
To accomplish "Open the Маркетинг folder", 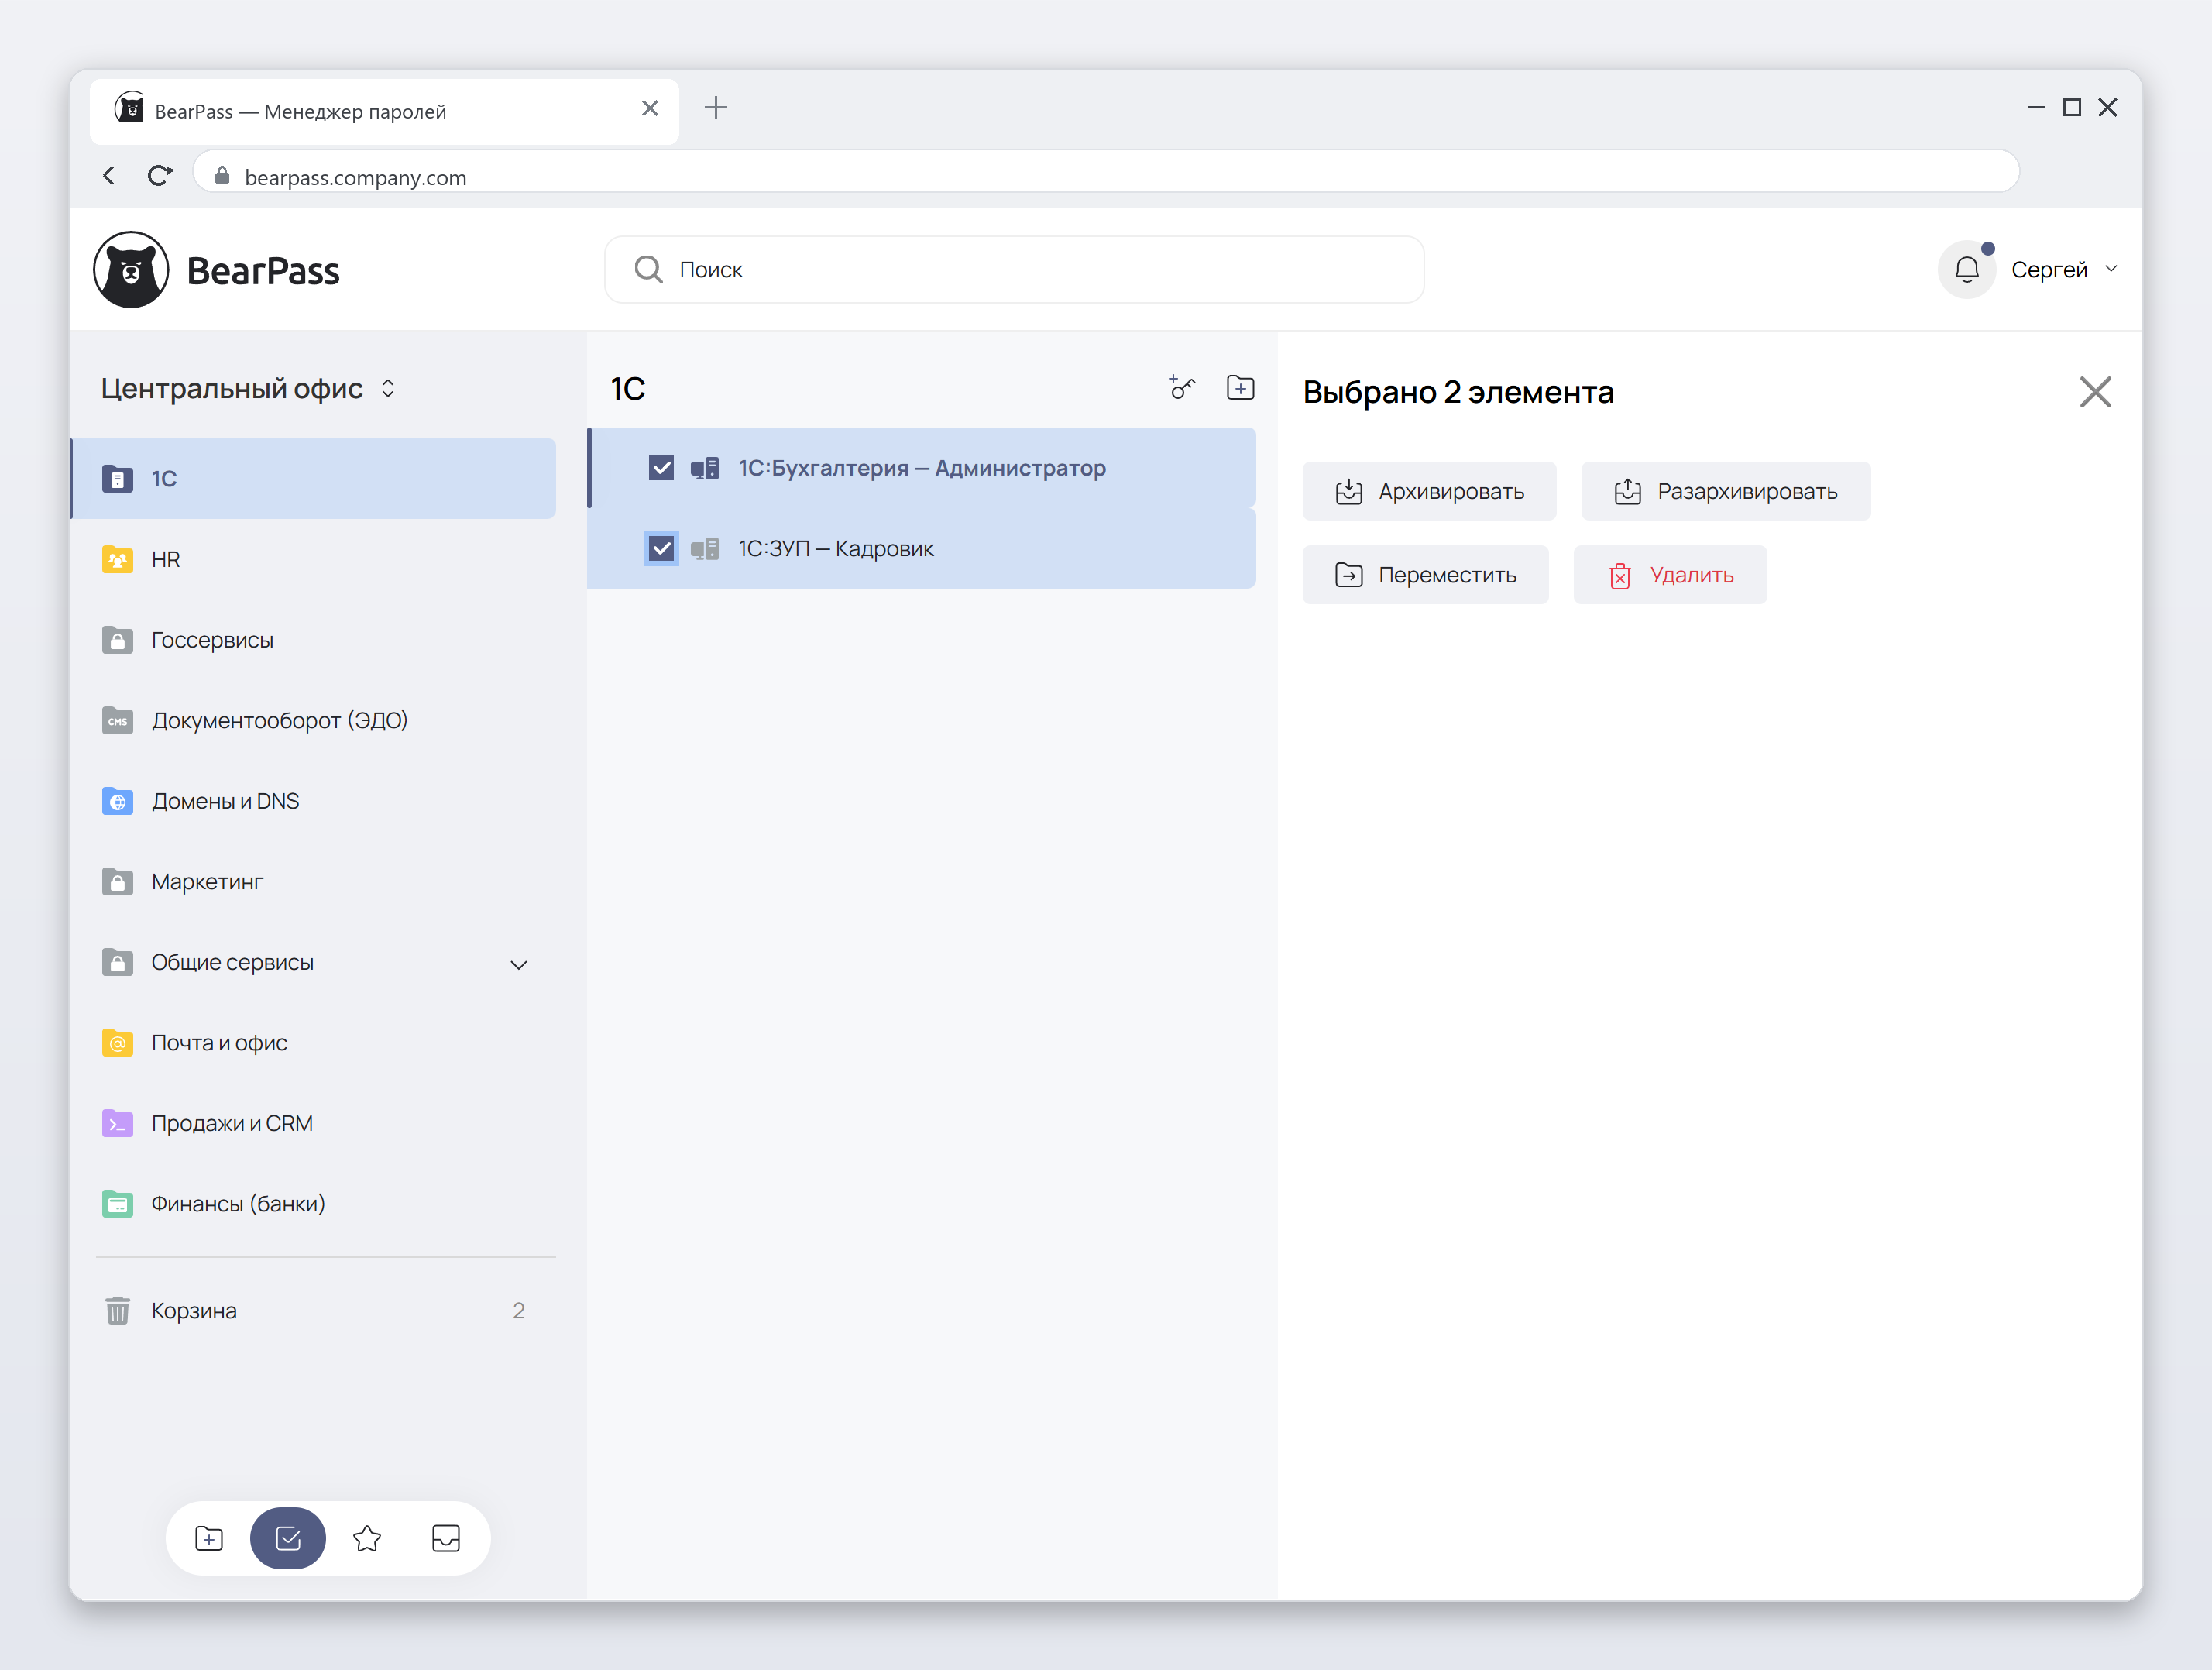I will pyautogui.click(x=314, y=882).
